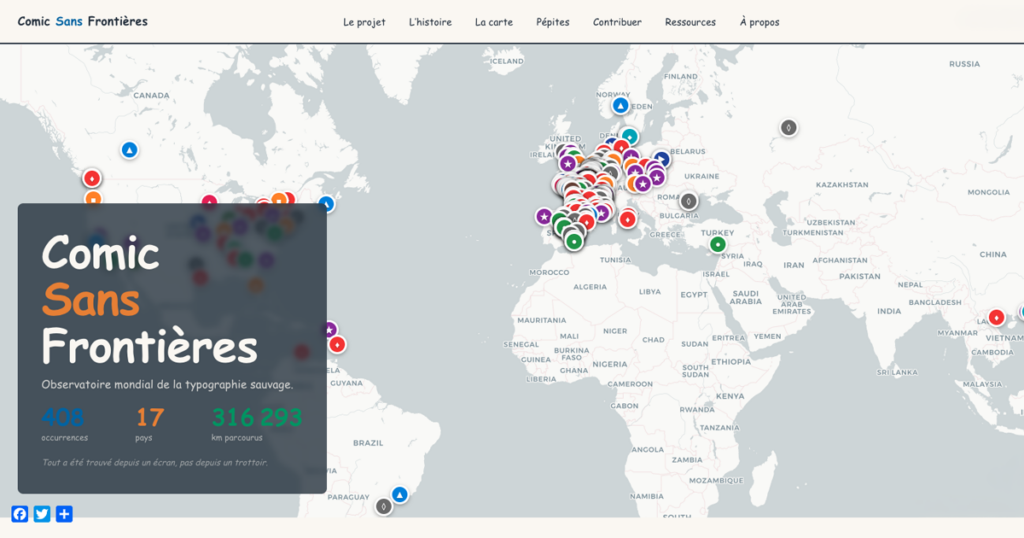Open the Le projet menu item
Image resolution: width=1024 pixels, height=538 pixels.
click(x=364, y=22)
